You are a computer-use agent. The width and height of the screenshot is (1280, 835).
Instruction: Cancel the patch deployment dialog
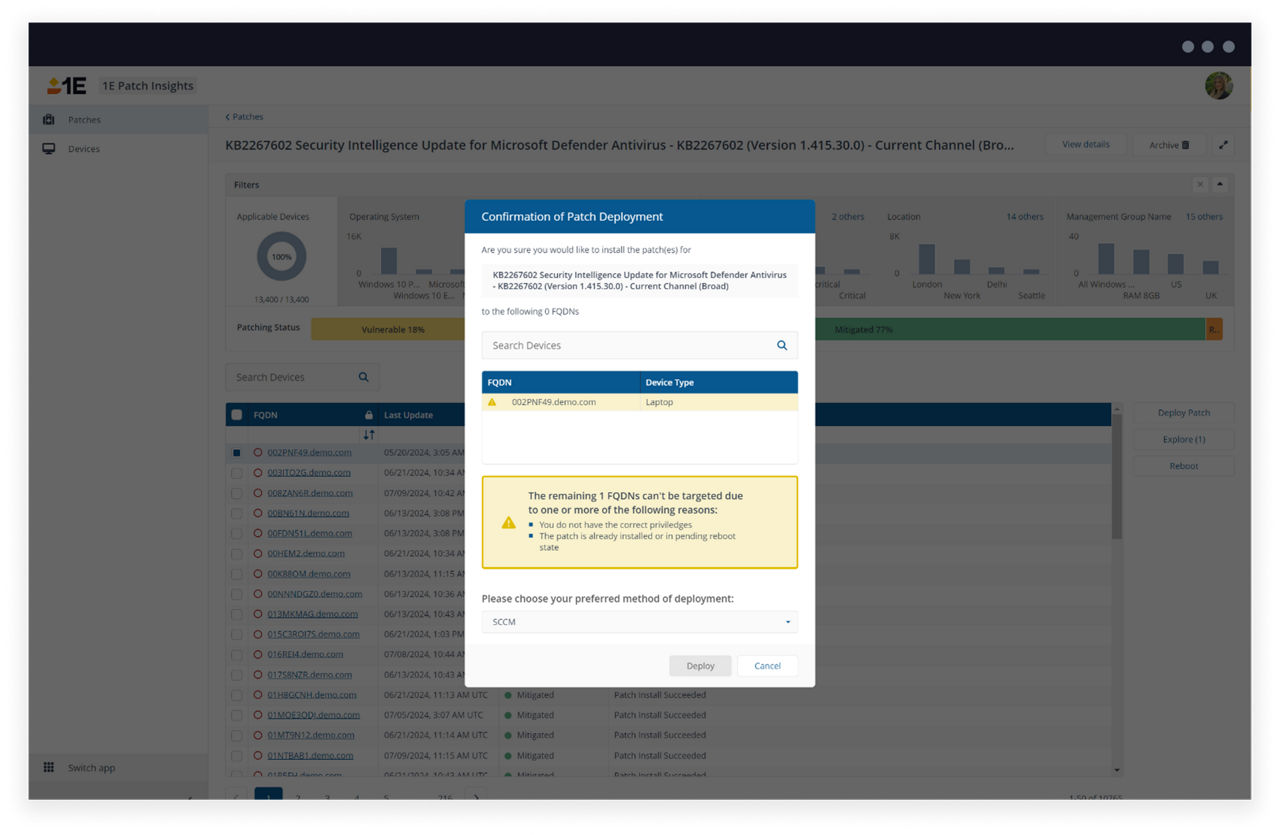[767, 666]
